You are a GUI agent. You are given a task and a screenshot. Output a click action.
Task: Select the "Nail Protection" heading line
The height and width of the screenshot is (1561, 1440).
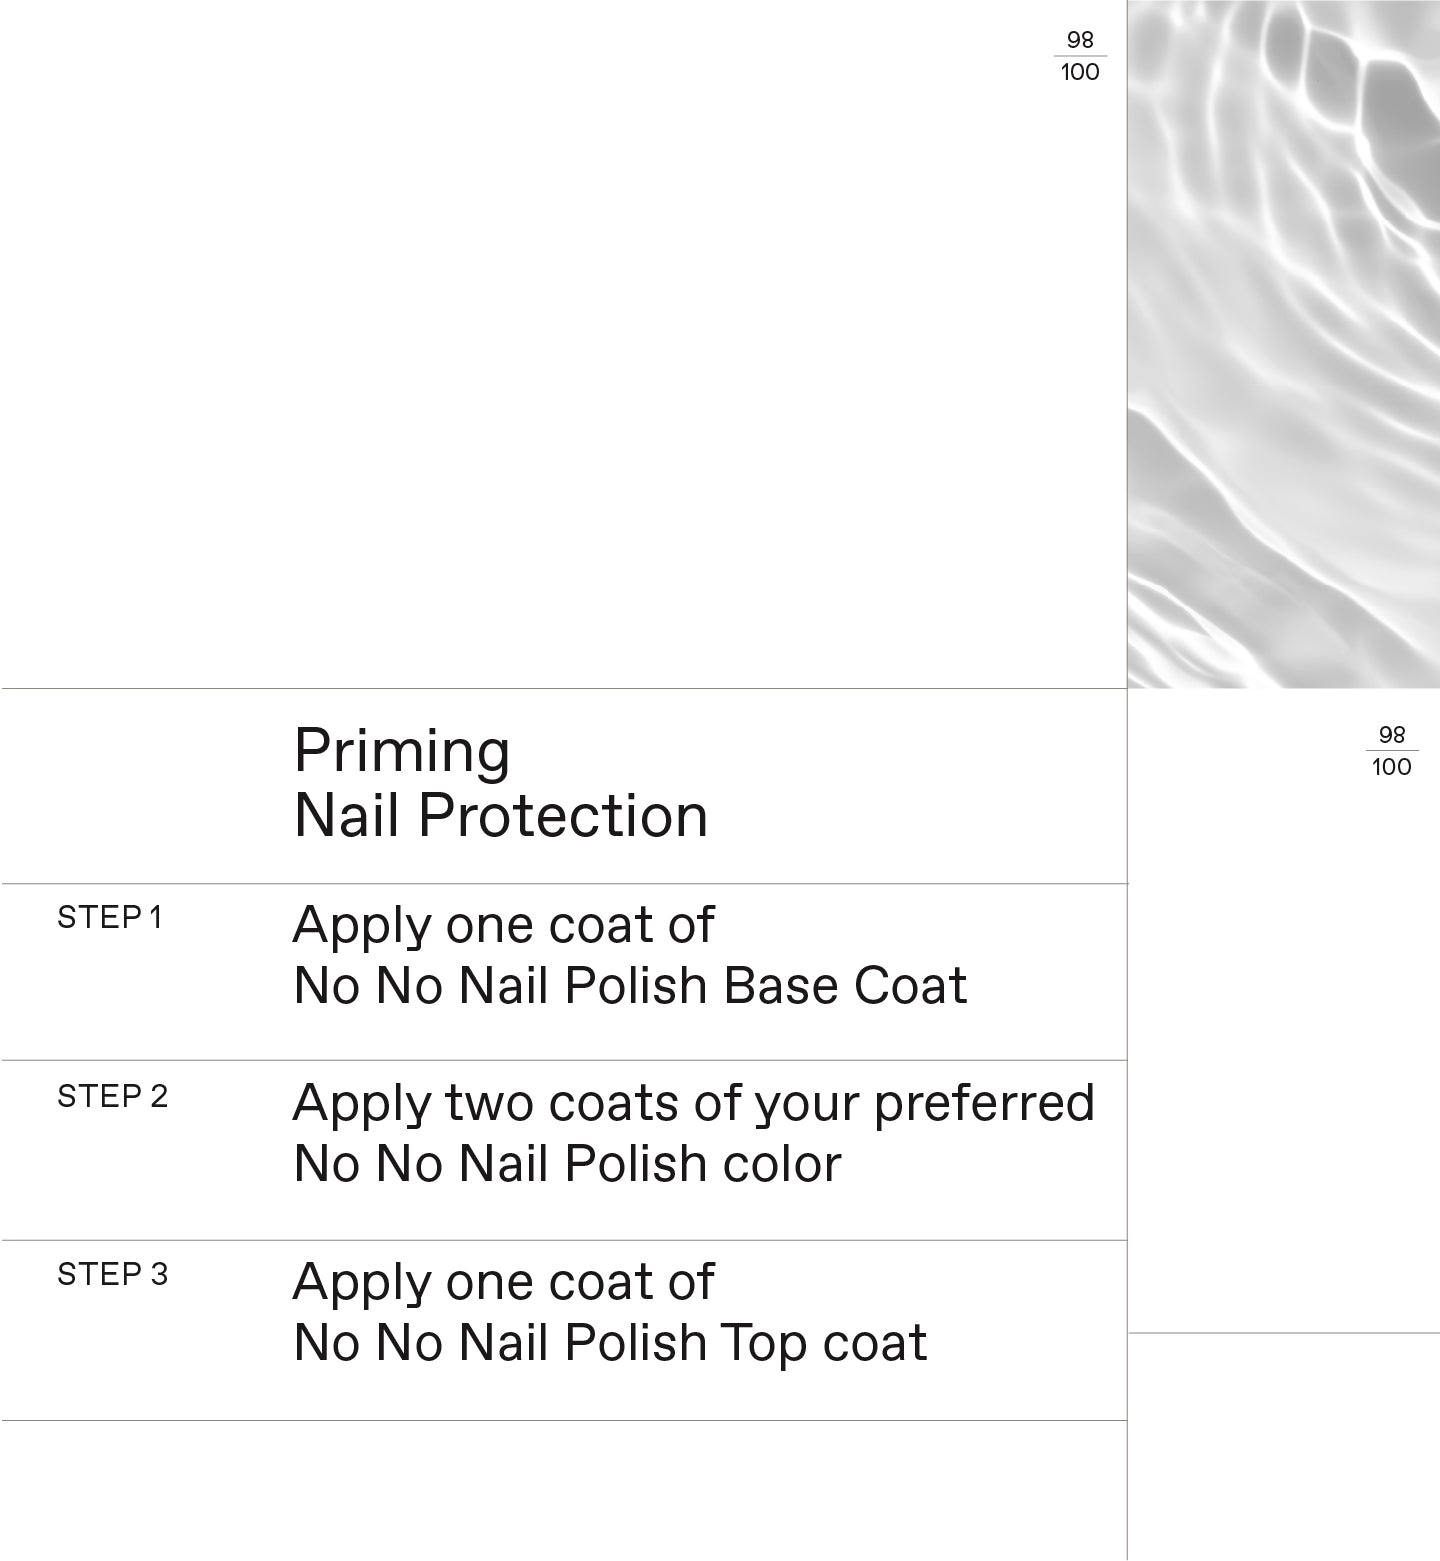point(501,816)
